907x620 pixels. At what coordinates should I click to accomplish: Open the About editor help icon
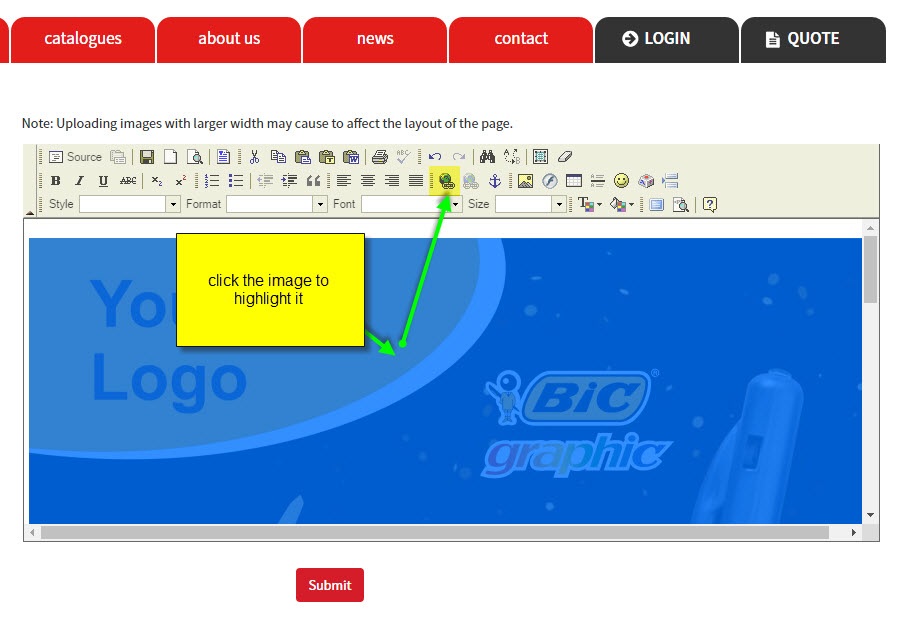click(710, 204)
